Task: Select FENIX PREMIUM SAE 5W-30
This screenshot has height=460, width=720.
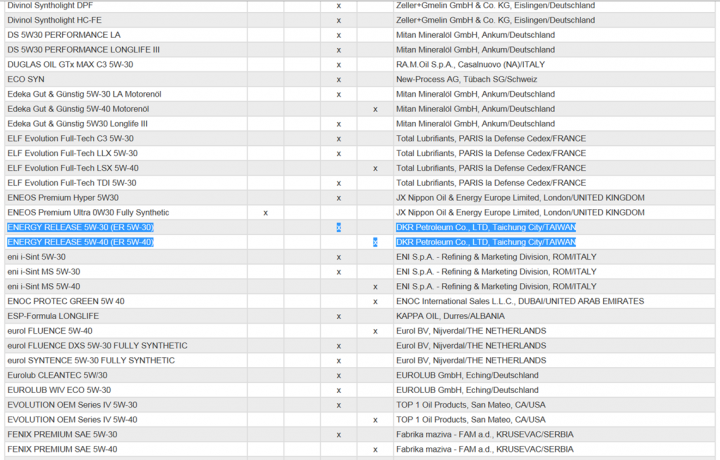Action: [x=62, y=434]
